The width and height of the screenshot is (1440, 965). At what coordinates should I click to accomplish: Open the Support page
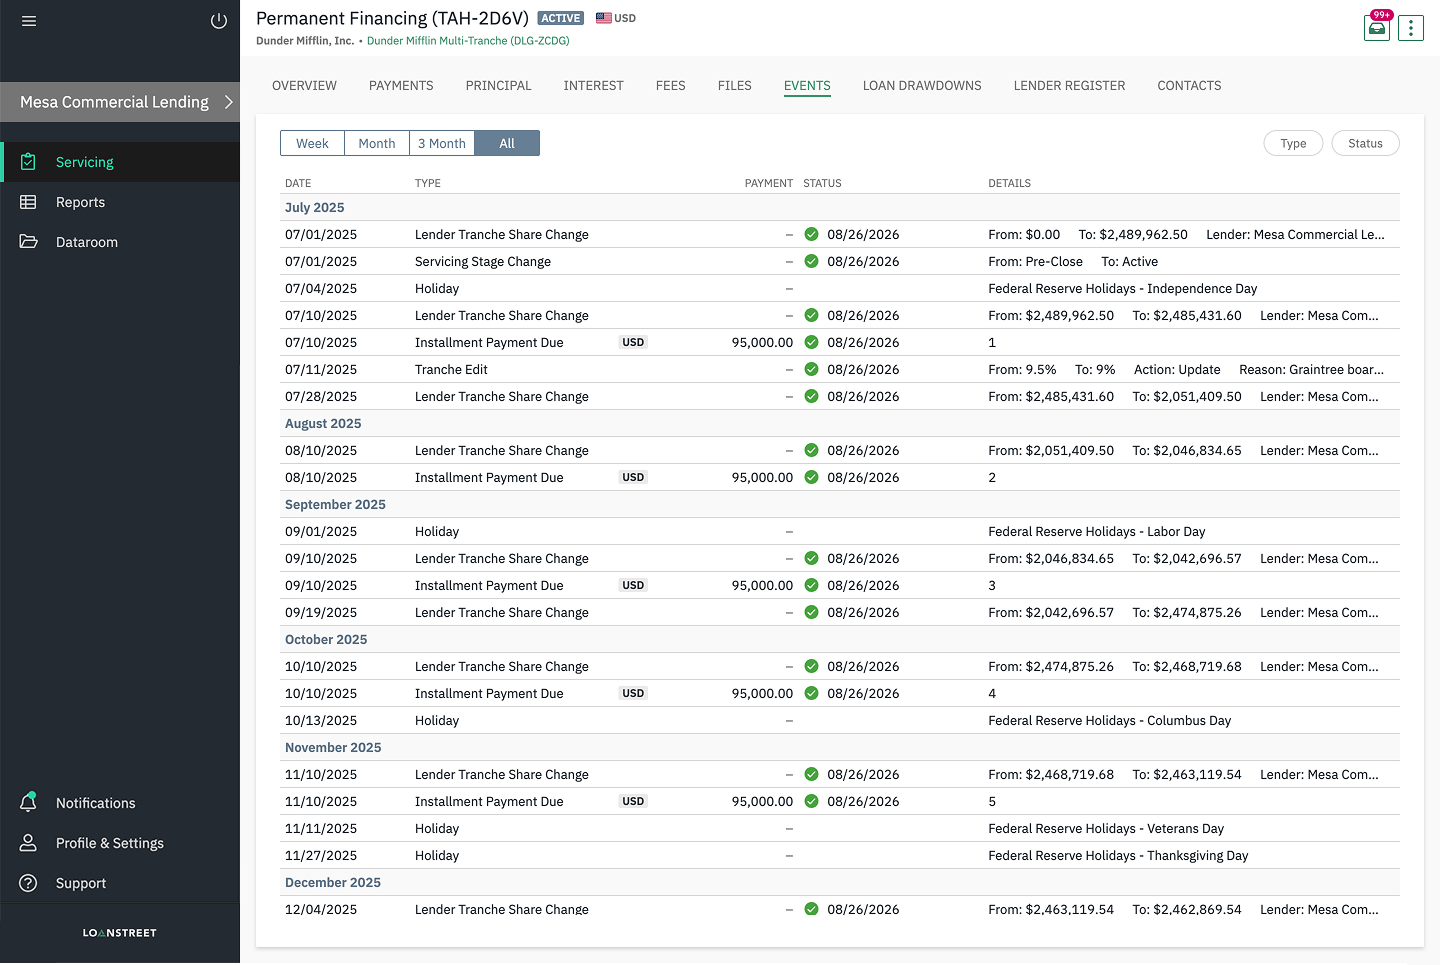pos(120,883)
